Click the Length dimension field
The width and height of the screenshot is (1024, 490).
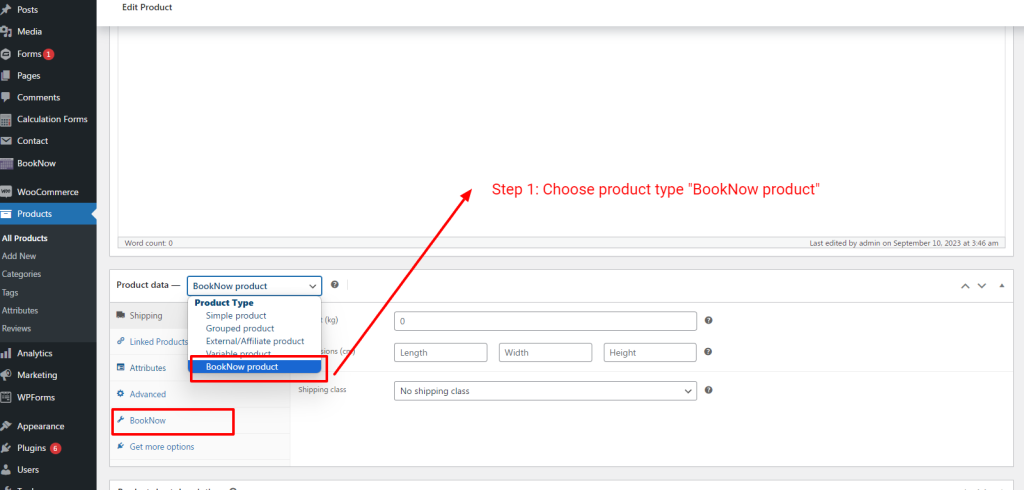coord(441,352)
